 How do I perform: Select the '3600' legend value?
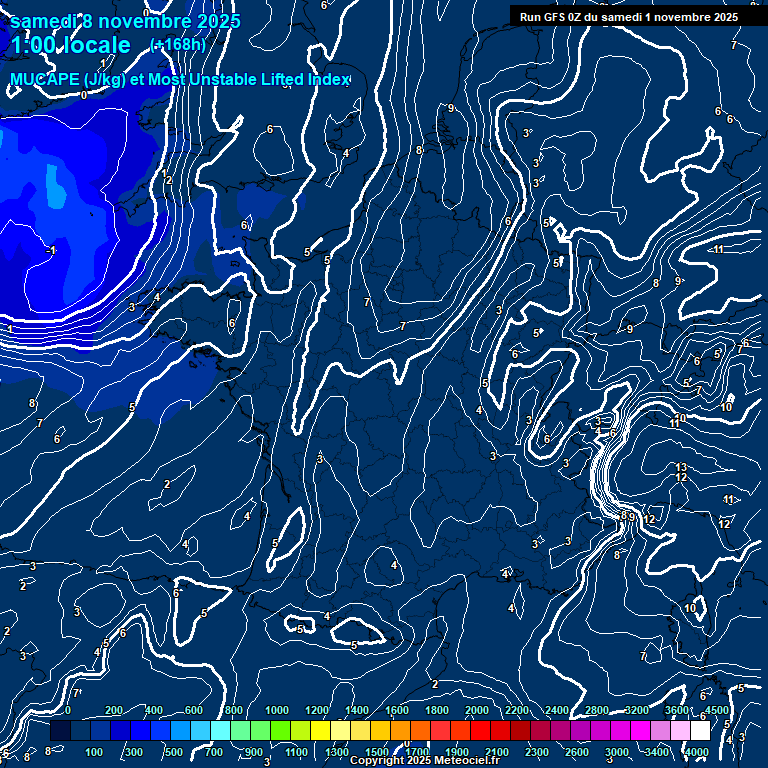click(x=677, y=710)
